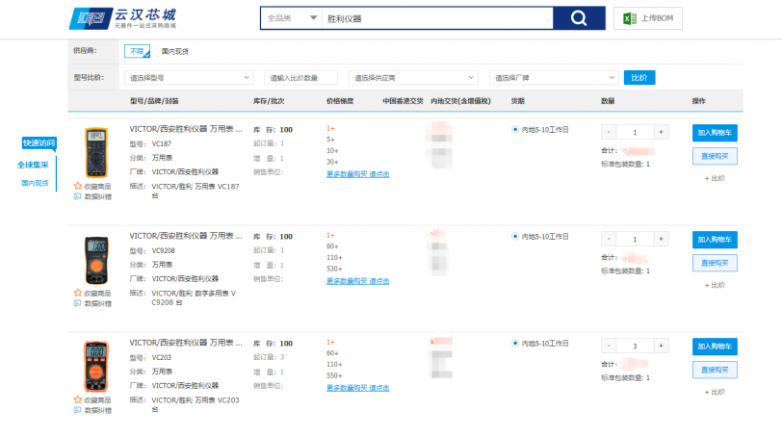
Task: Open VC9208 product title link
Action: pos(186,235)
